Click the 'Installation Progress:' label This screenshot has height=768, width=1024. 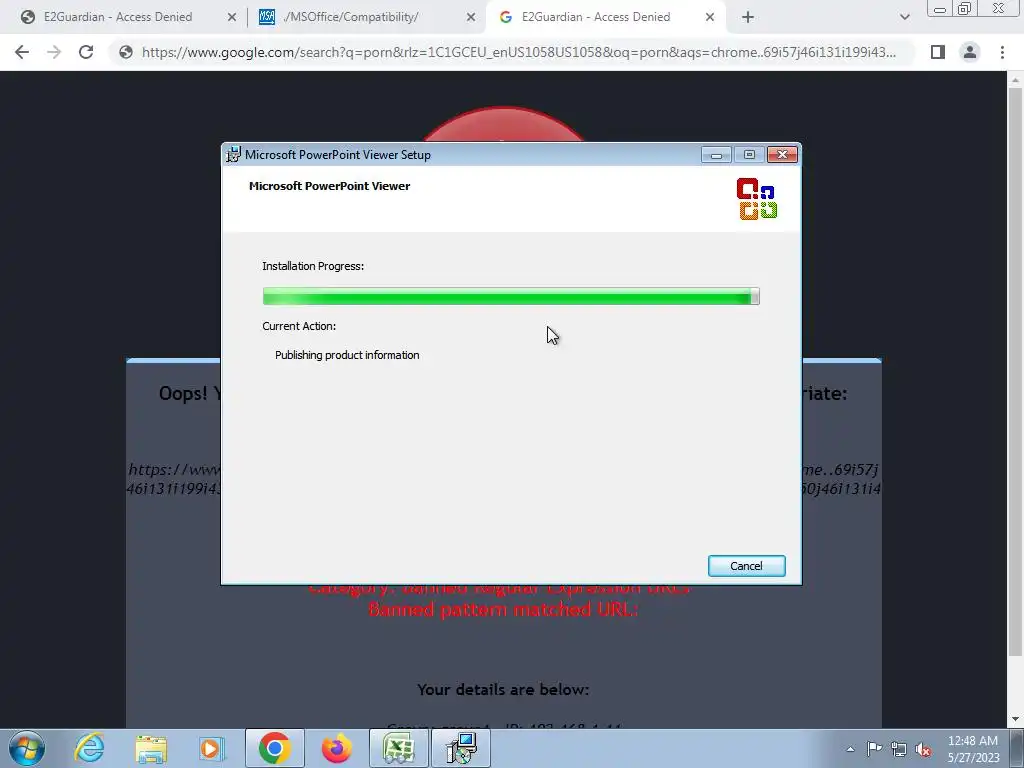pyautogui.click(x=313, y=266)
